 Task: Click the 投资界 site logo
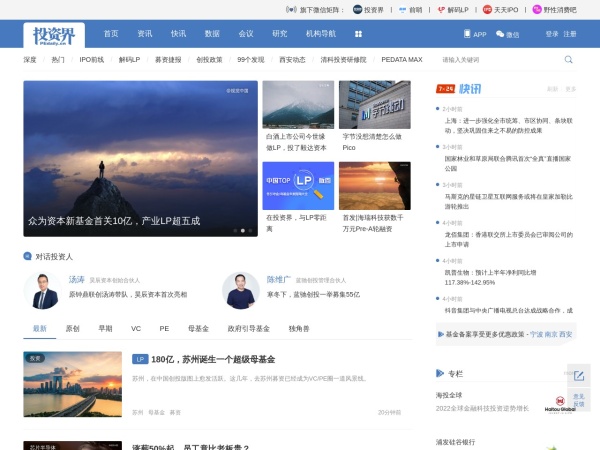(x=54, y=34)
